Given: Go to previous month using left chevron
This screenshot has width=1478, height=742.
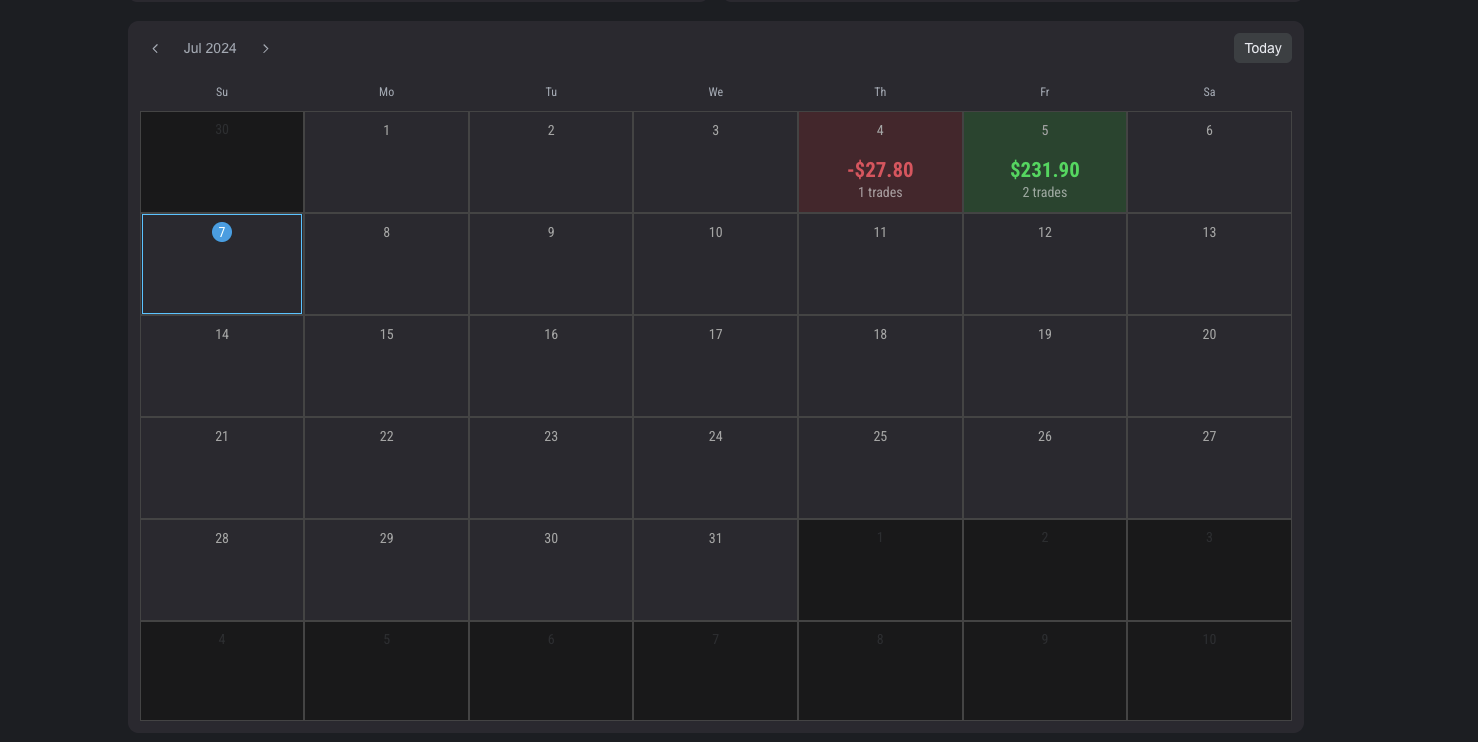Looking at the screenshot, I should [x=155, y=49].
